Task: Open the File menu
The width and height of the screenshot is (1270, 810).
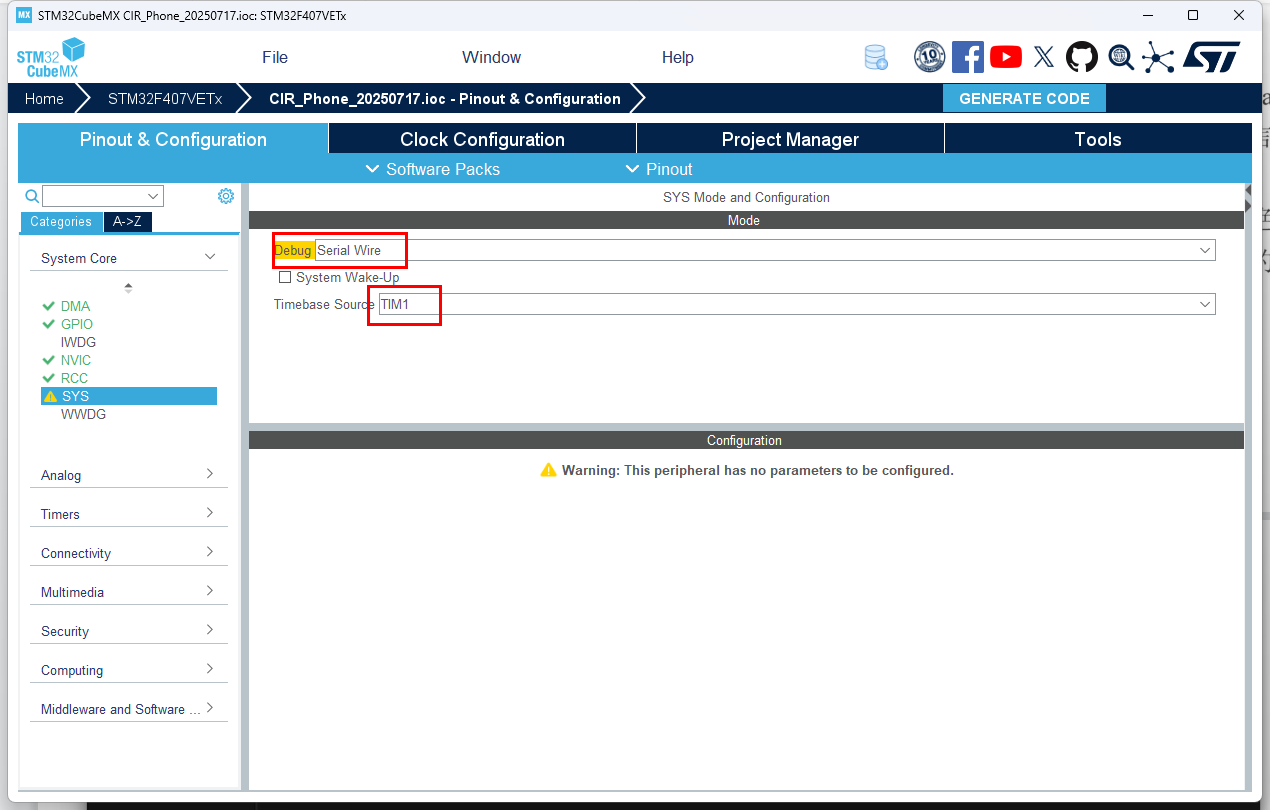Action: (275, 57)
